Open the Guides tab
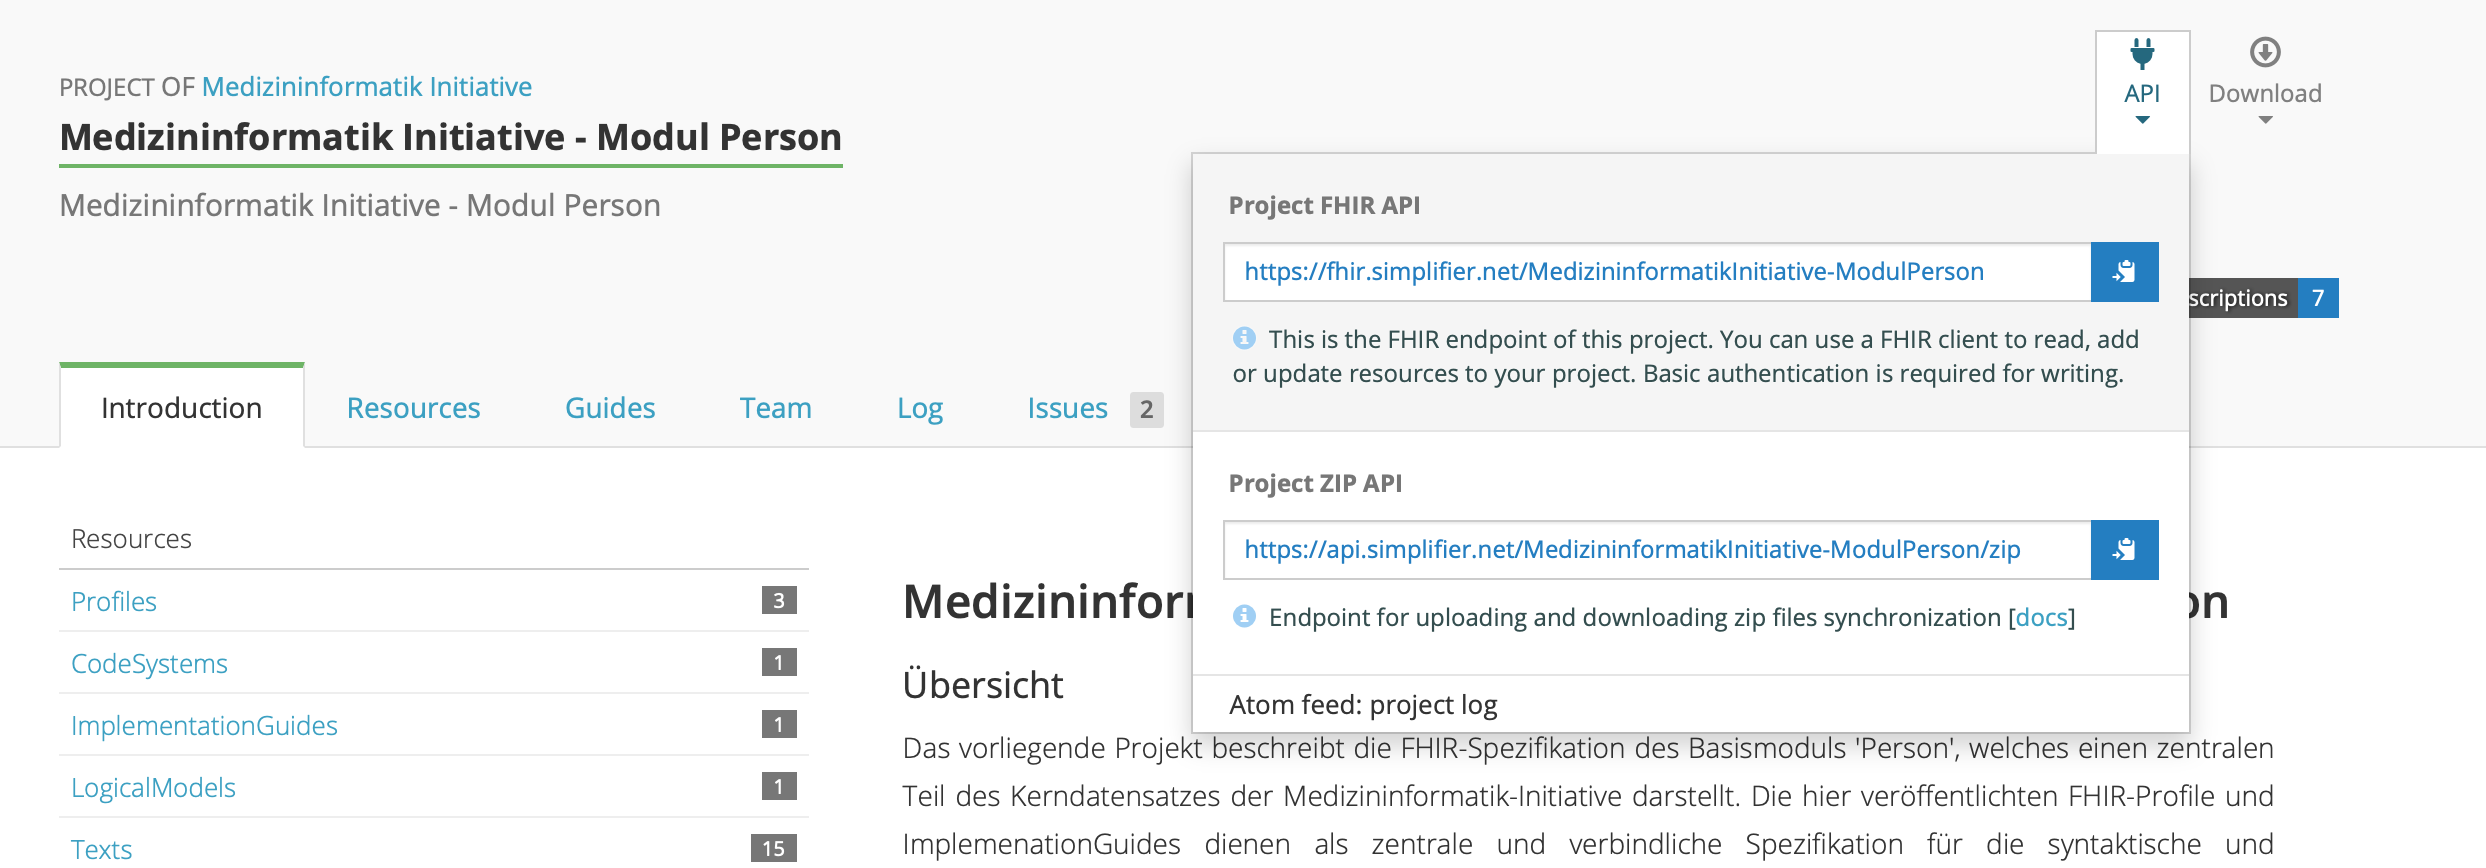 point(610,408)
